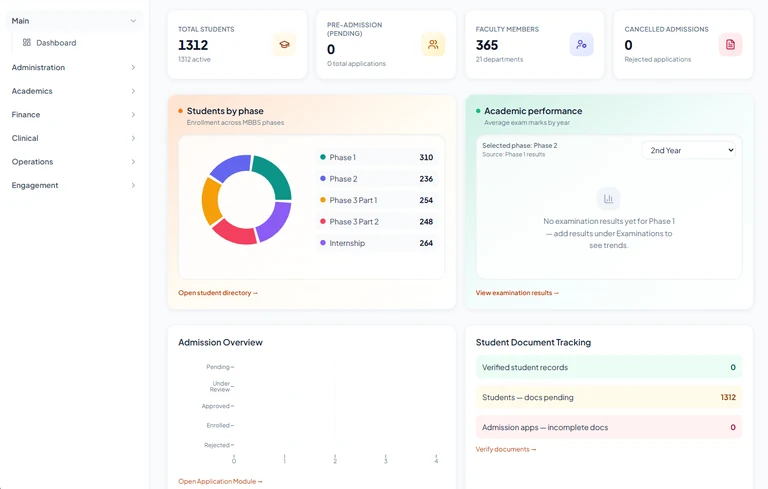Click the orange Phase 3 Part 1 donut segment

(x=210, y=201)
